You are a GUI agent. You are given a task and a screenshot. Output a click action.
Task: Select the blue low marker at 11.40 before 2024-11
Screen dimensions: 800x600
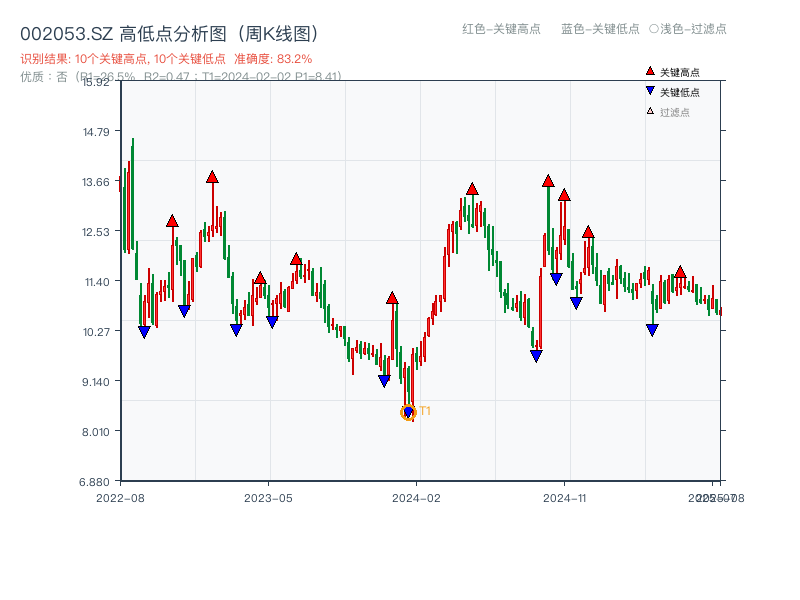point(556,279)
